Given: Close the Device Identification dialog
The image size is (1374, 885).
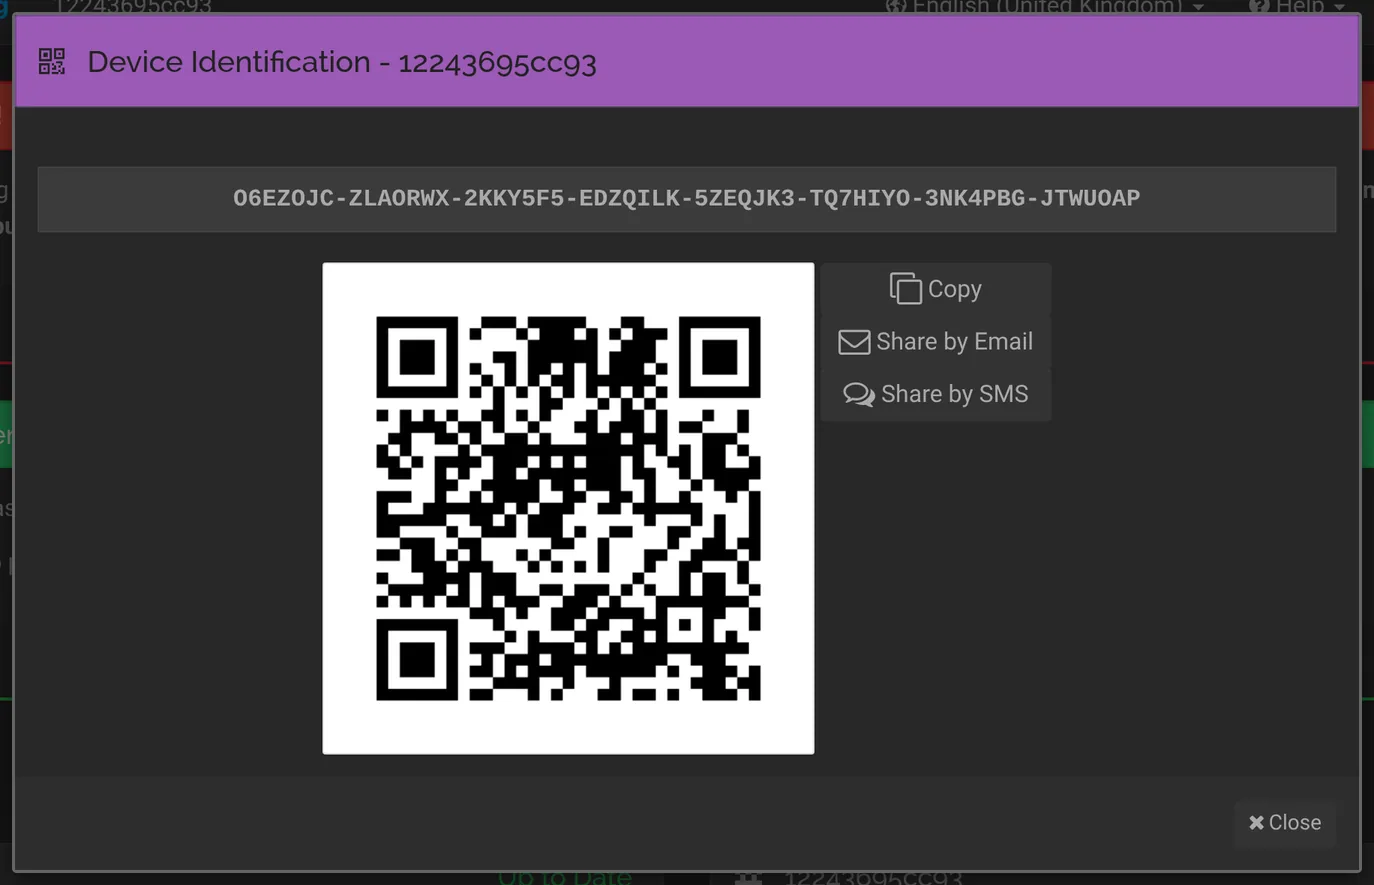Looking at the screenshot, I should tap(1285, 822).
